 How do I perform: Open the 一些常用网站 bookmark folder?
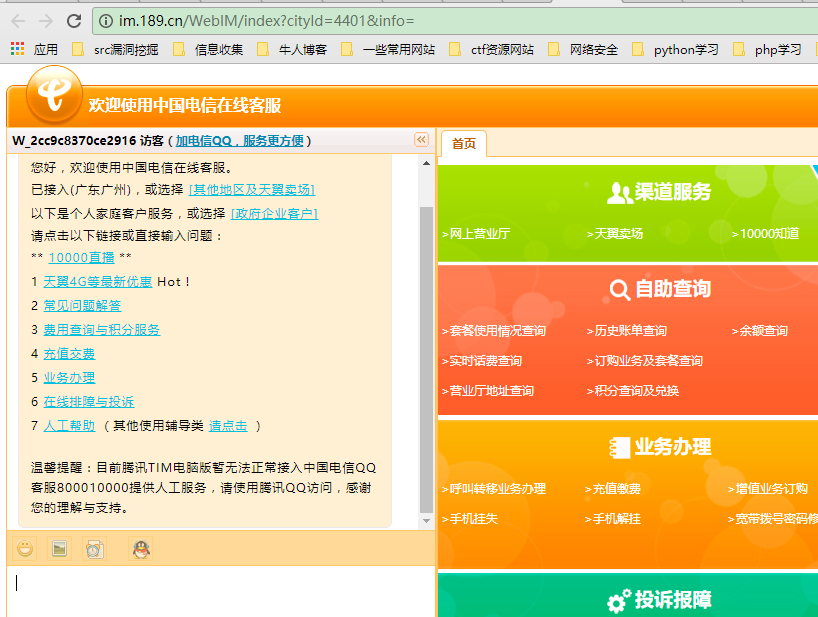click(388, 50)
